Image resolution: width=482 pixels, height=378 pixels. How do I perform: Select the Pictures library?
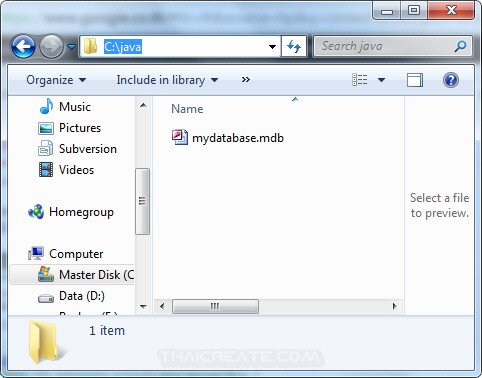[x=80, y=128]
